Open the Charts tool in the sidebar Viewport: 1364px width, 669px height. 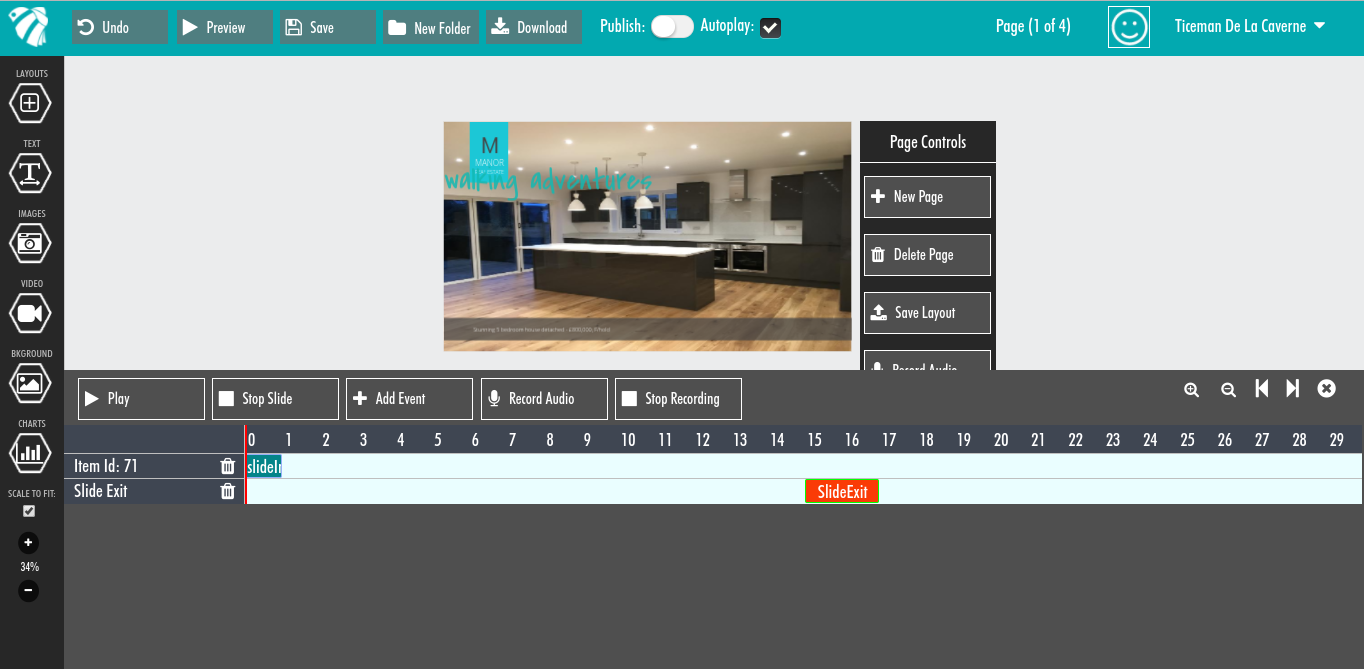(30, 453)
